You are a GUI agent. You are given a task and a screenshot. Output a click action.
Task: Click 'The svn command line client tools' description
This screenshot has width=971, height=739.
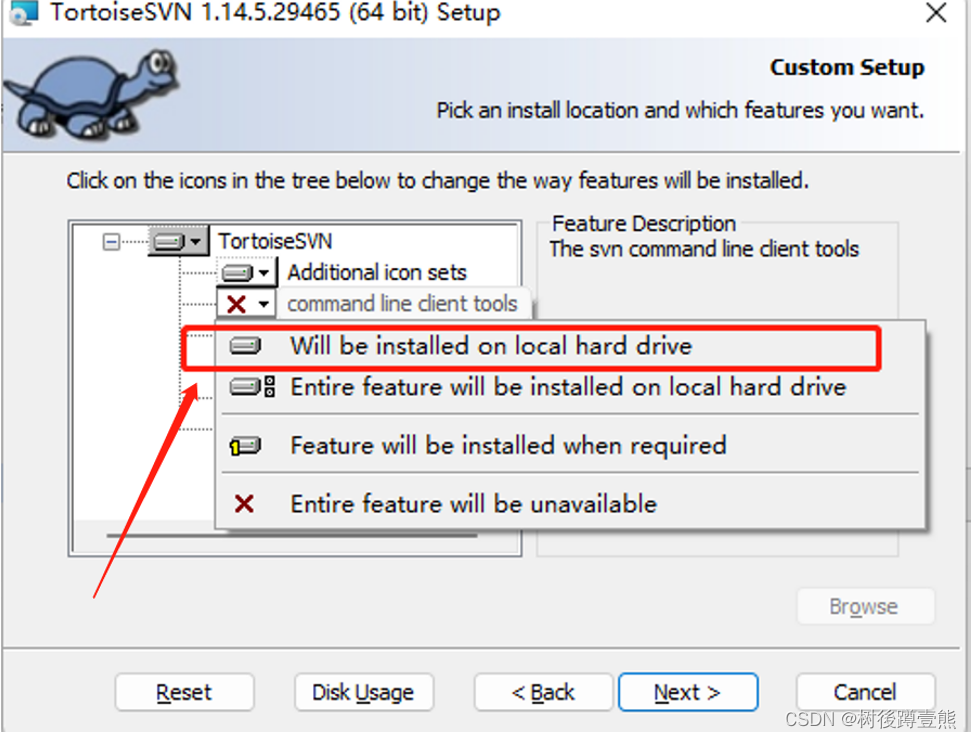(x=704, y=249)
